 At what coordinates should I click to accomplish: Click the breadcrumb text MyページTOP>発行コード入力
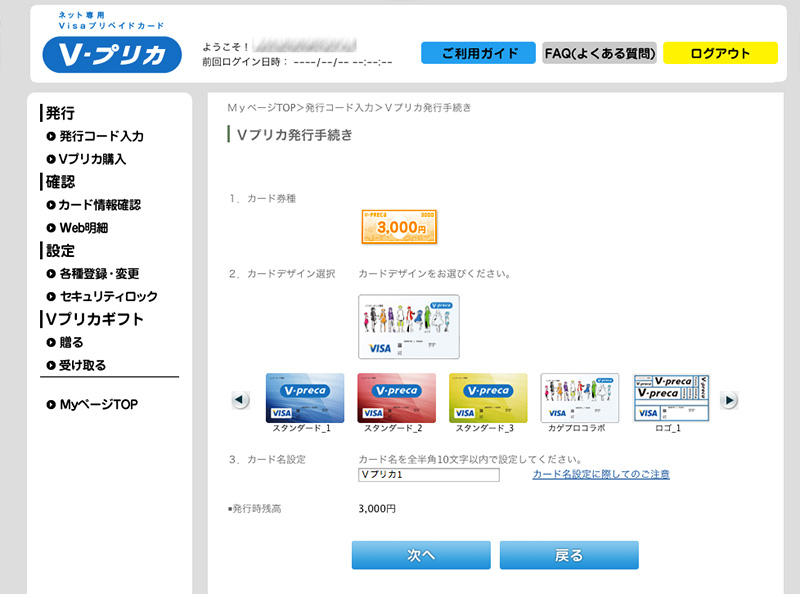(301, 108)
